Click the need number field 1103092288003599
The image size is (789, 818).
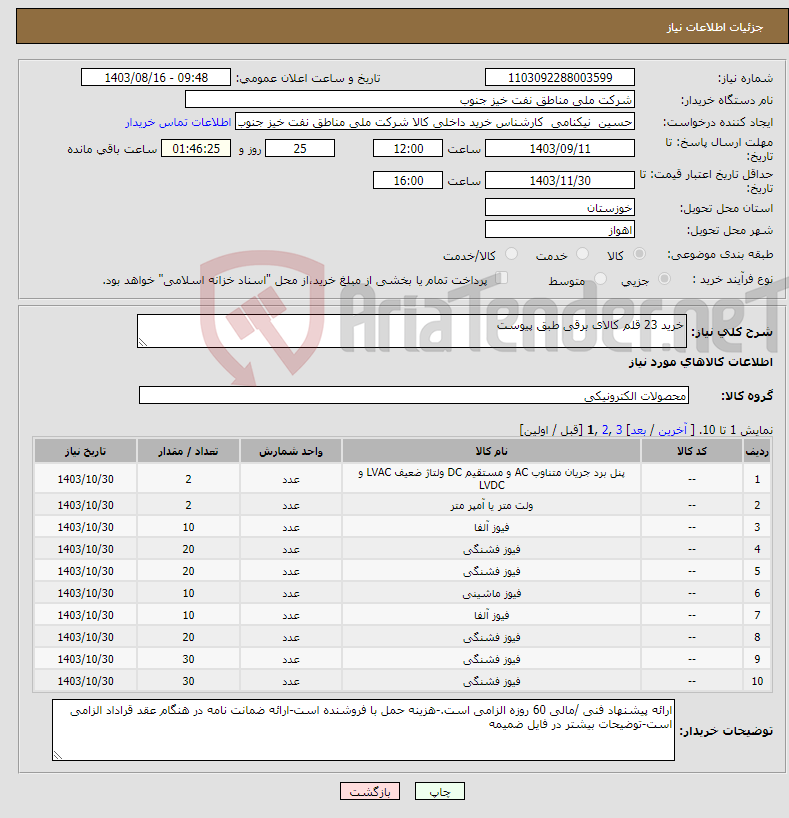[559, 77]
